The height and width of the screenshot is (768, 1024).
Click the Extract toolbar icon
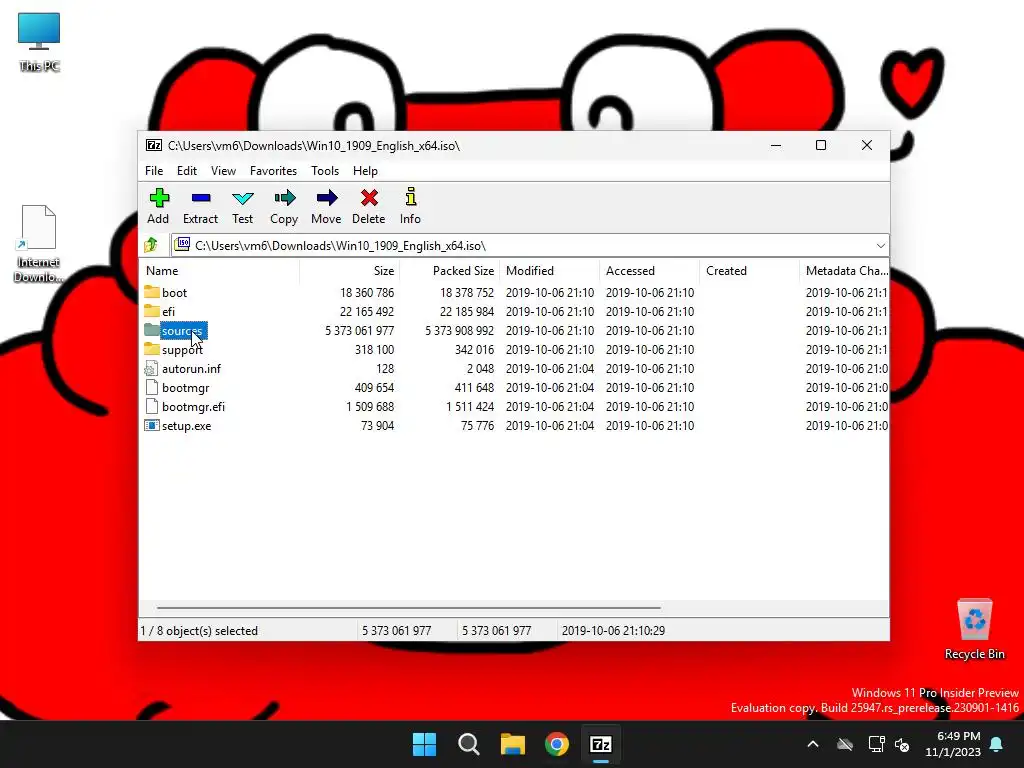coord(200,198)
